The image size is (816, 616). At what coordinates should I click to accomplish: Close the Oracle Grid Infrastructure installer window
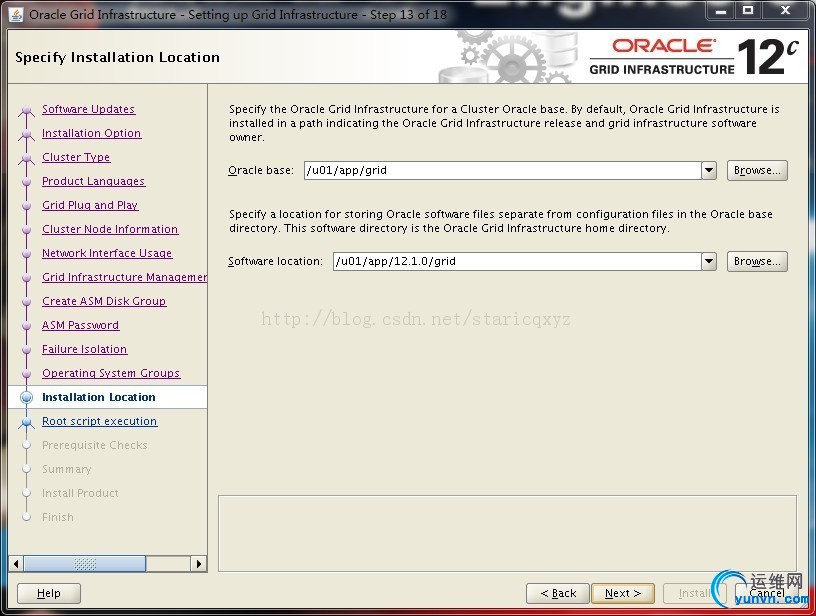point(785,10)
